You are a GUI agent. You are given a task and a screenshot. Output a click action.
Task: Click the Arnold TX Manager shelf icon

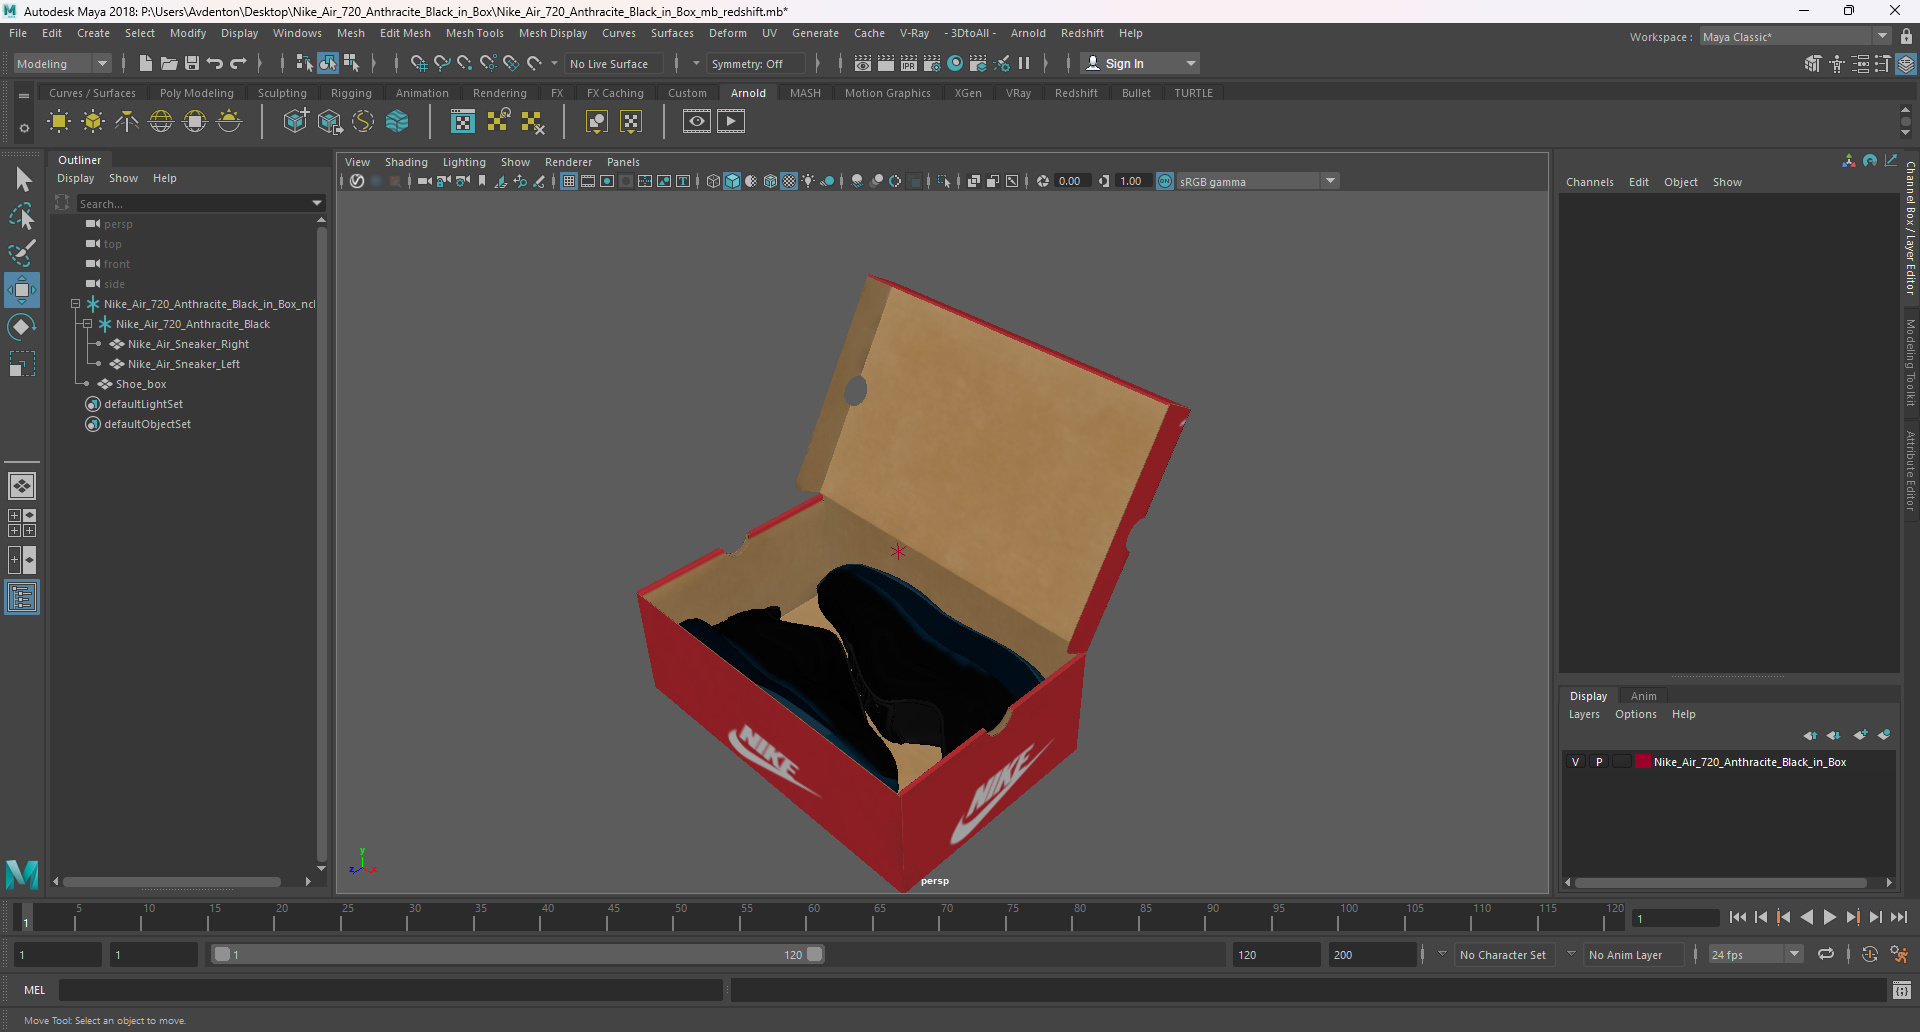click(463, 122)
